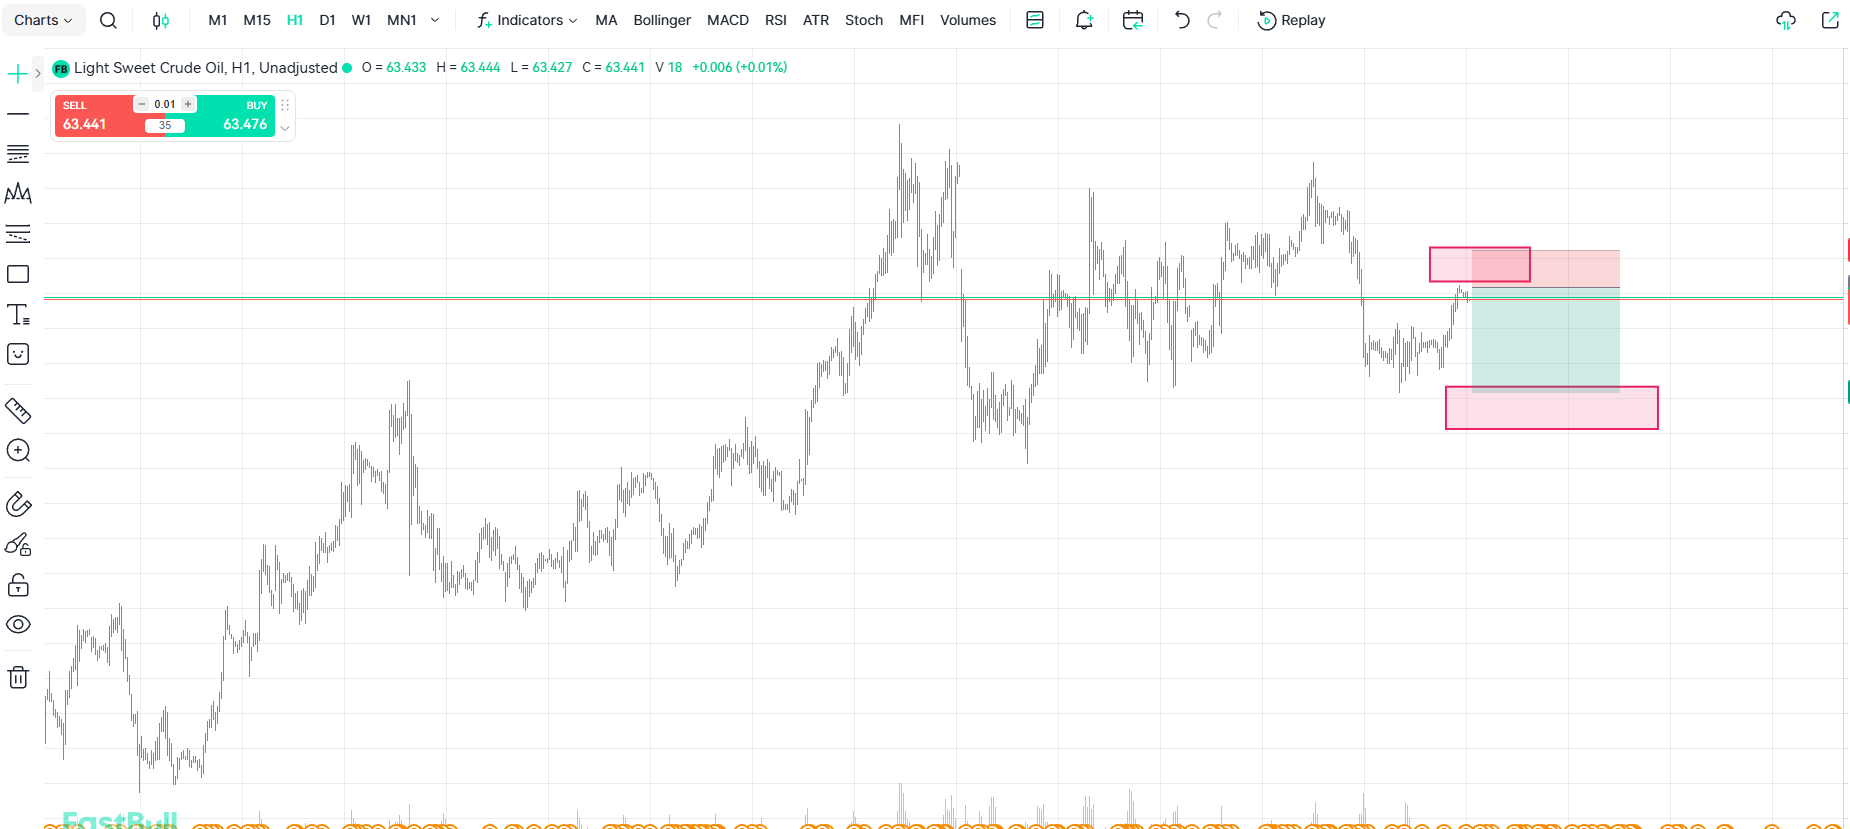Screen dimensions: 1850x829
Task: Choose the rectangle shape drawing tool
Action: [18, 274]
